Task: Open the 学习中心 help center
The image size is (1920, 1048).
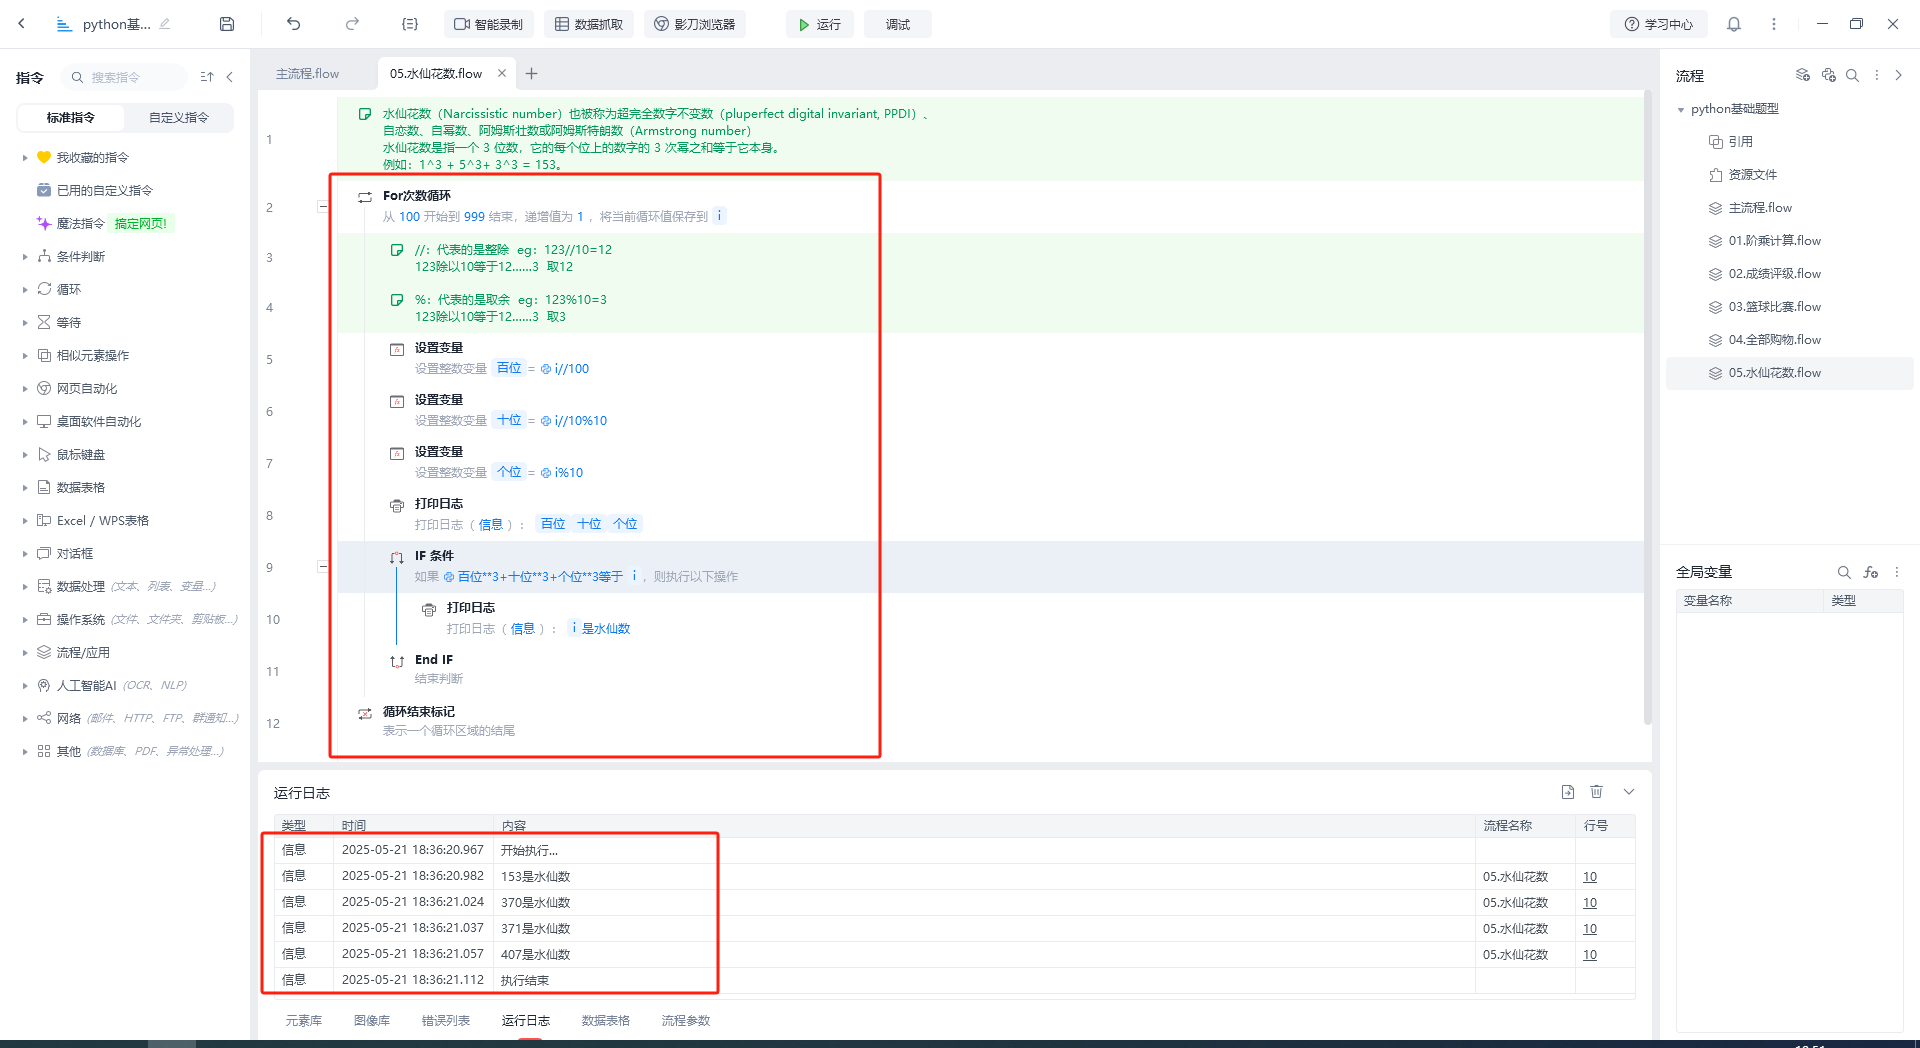Action: [1657, 23]
